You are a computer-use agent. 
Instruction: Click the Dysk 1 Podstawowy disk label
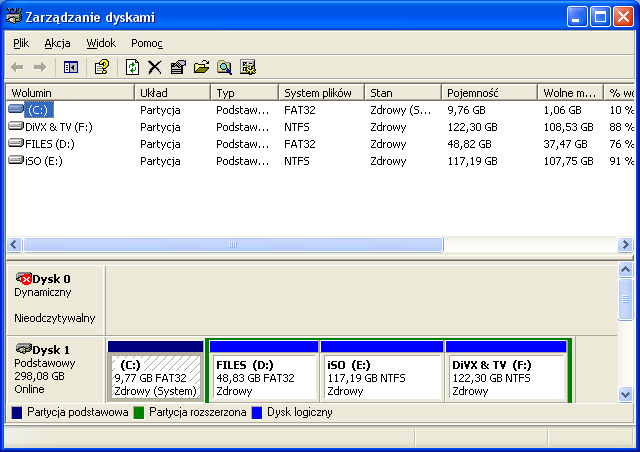pos(56,370)
